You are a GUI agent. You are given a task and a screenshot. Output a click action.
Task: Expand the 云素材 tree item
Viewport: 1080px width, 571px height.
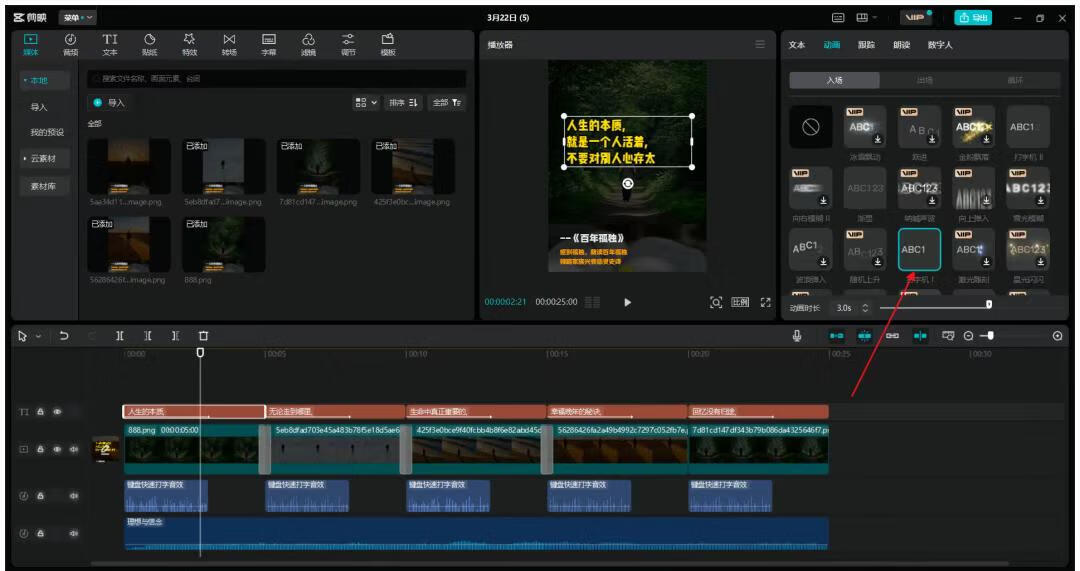pyautogui.click(x=43, y=158)
